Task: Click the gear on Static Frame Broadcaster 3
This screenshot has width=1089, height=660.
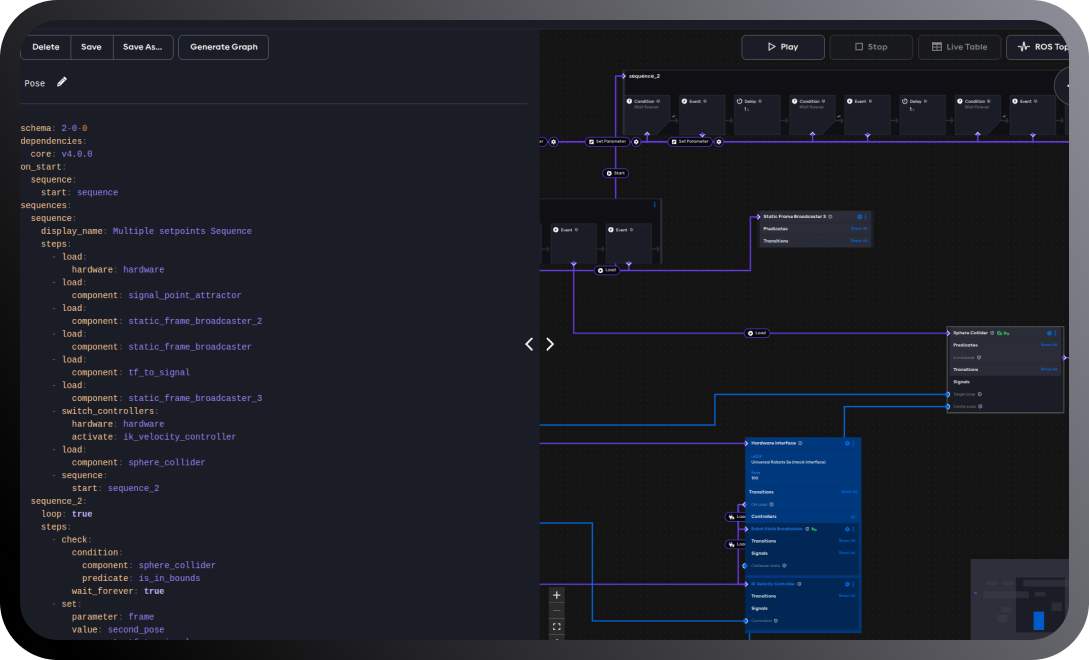Action: (859, 216)
